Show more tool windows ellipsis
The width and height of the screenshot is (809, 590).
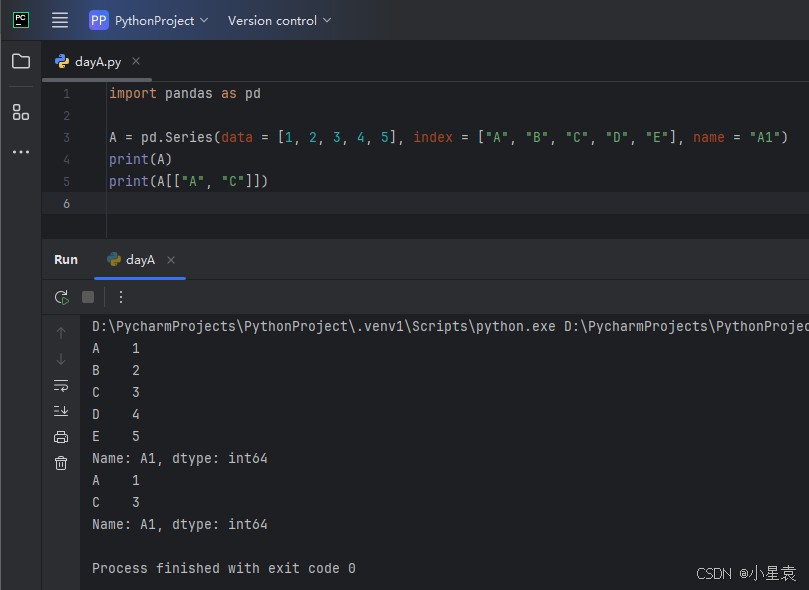(21, 152)
